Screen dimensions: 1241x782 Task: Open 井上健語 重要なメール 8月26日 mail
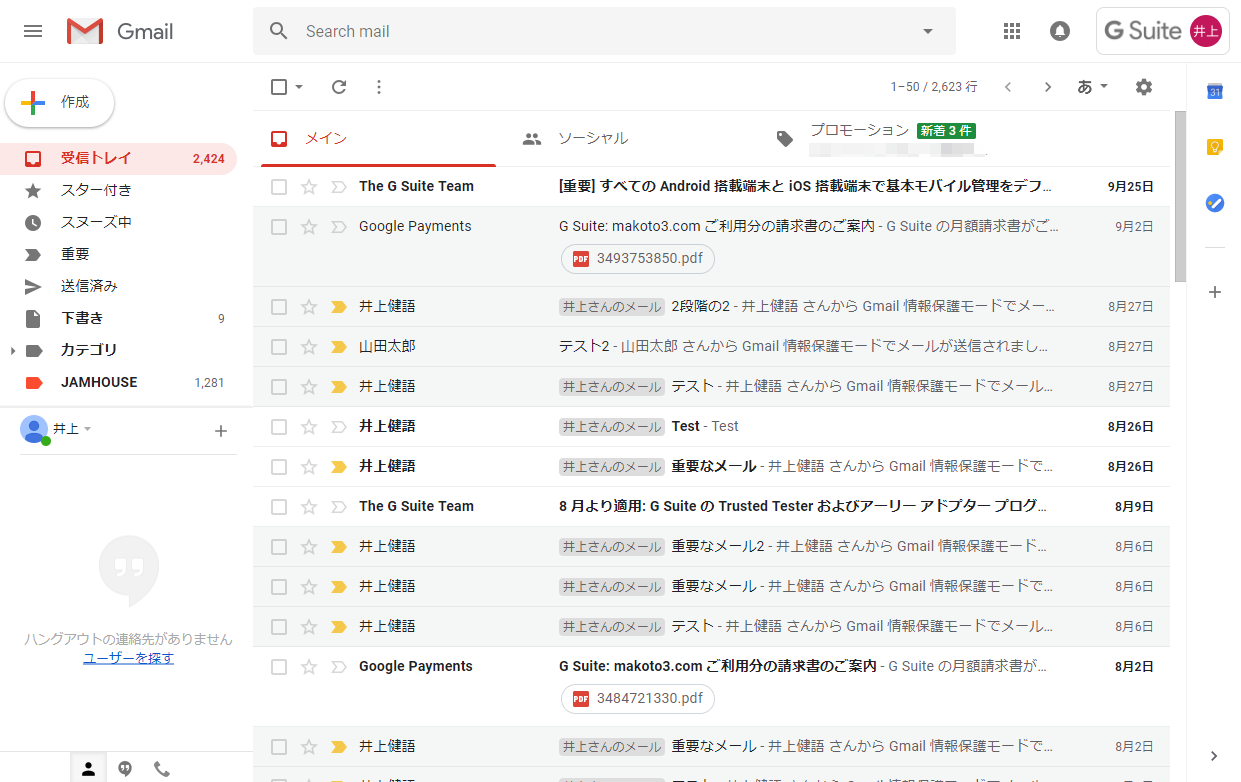(711, 467)
